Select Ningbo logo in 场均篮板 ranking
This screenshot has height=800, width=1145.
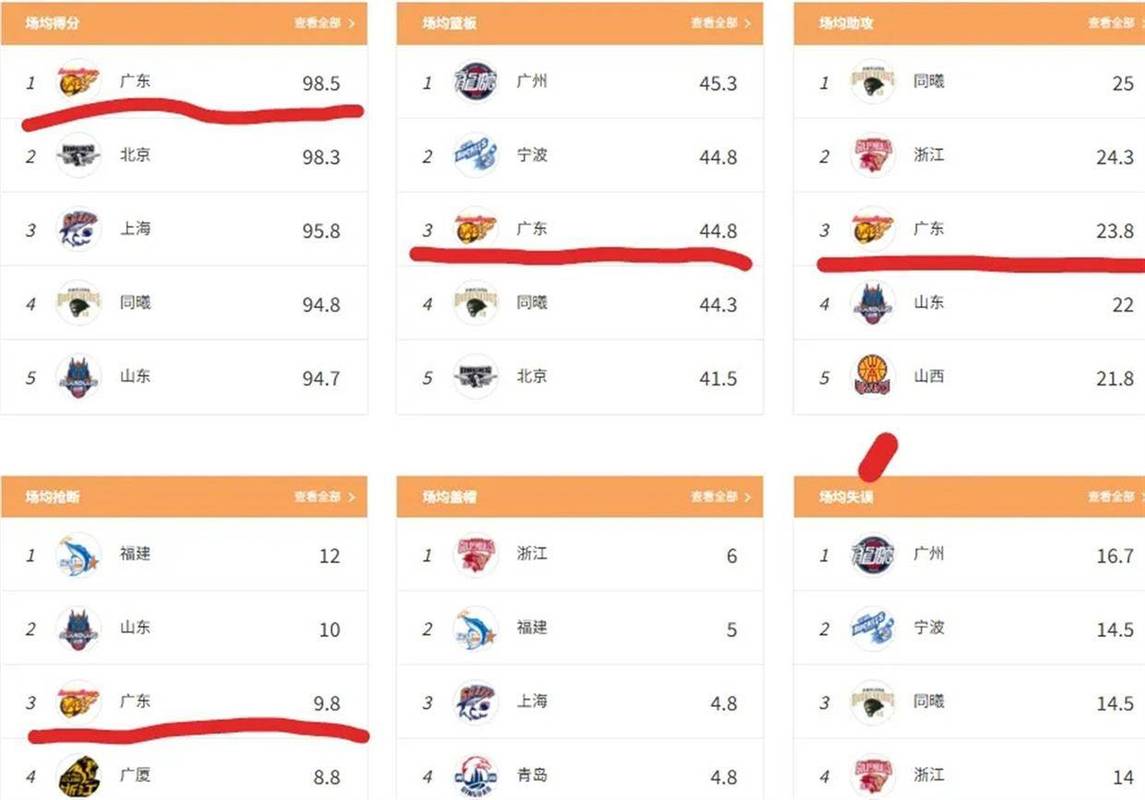pos(475,155)
